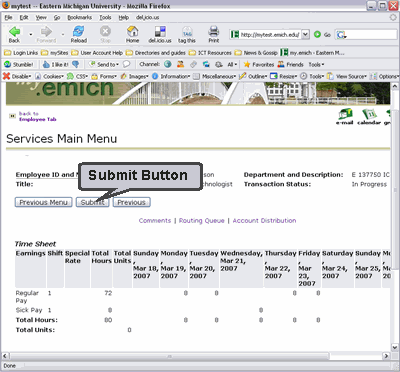Click the horizontal scrollbar right arrow
This screenshot has width=400, height=372.
[x=386, y=356]
